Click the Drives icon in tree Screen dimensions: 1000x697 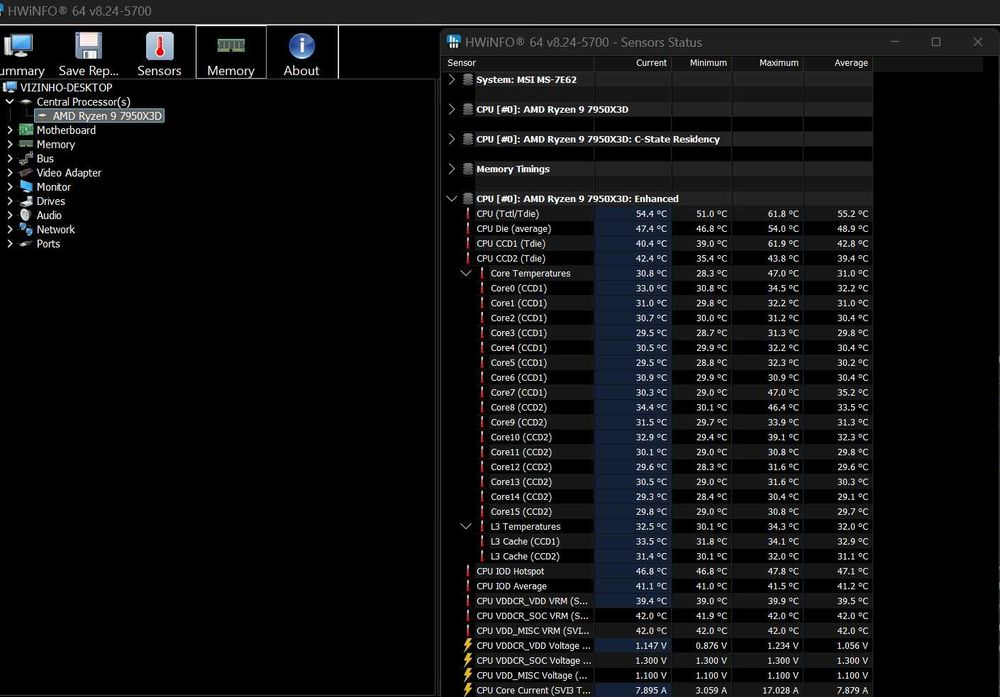(x=26, y=201)
